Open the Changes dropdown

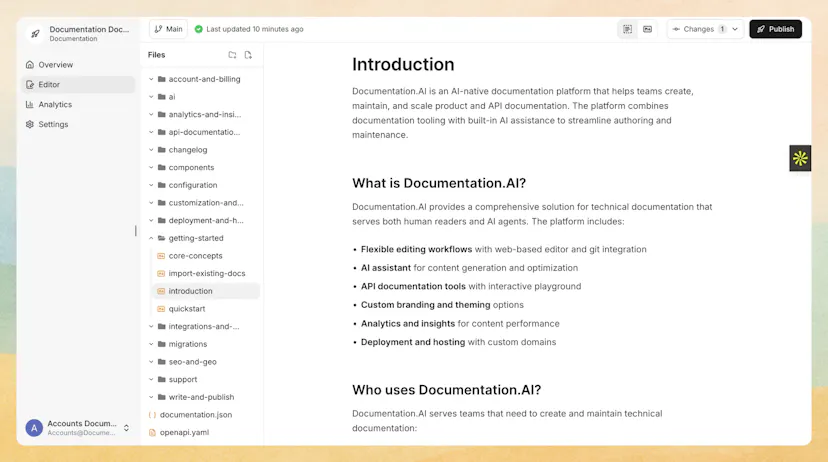[706, 29]
